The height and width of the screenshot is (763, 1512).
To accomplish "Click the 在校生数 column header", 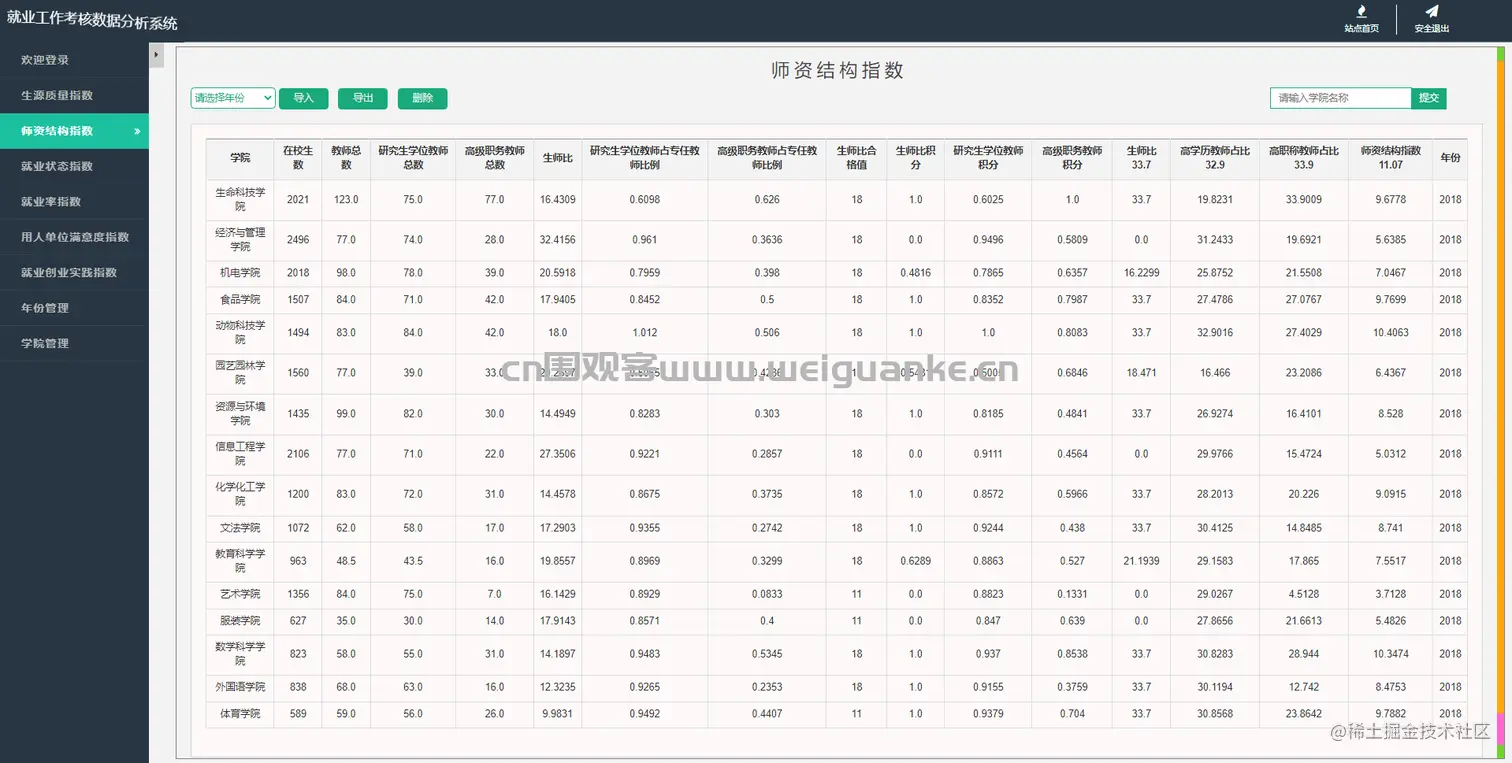I will tap(298, 158).
